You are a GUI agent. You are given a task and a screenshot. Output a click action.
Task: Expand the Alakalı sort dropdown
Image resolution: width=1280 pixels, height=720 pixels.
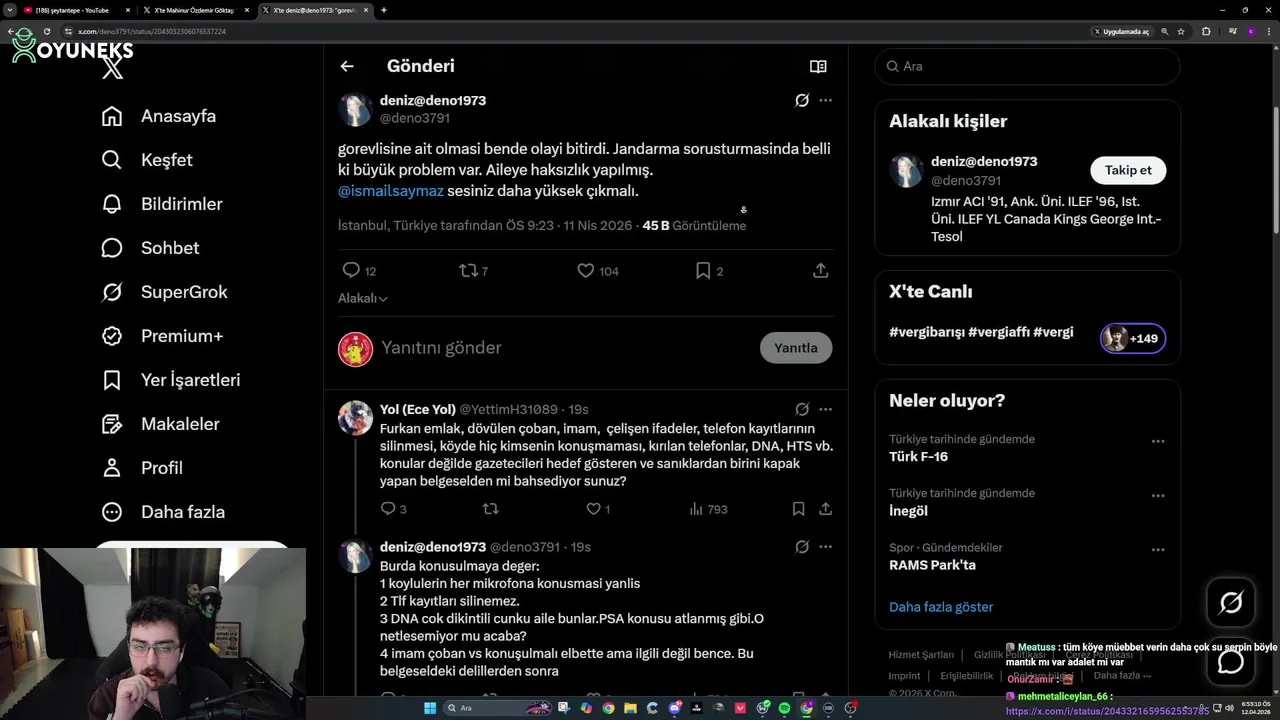(363, 298)
